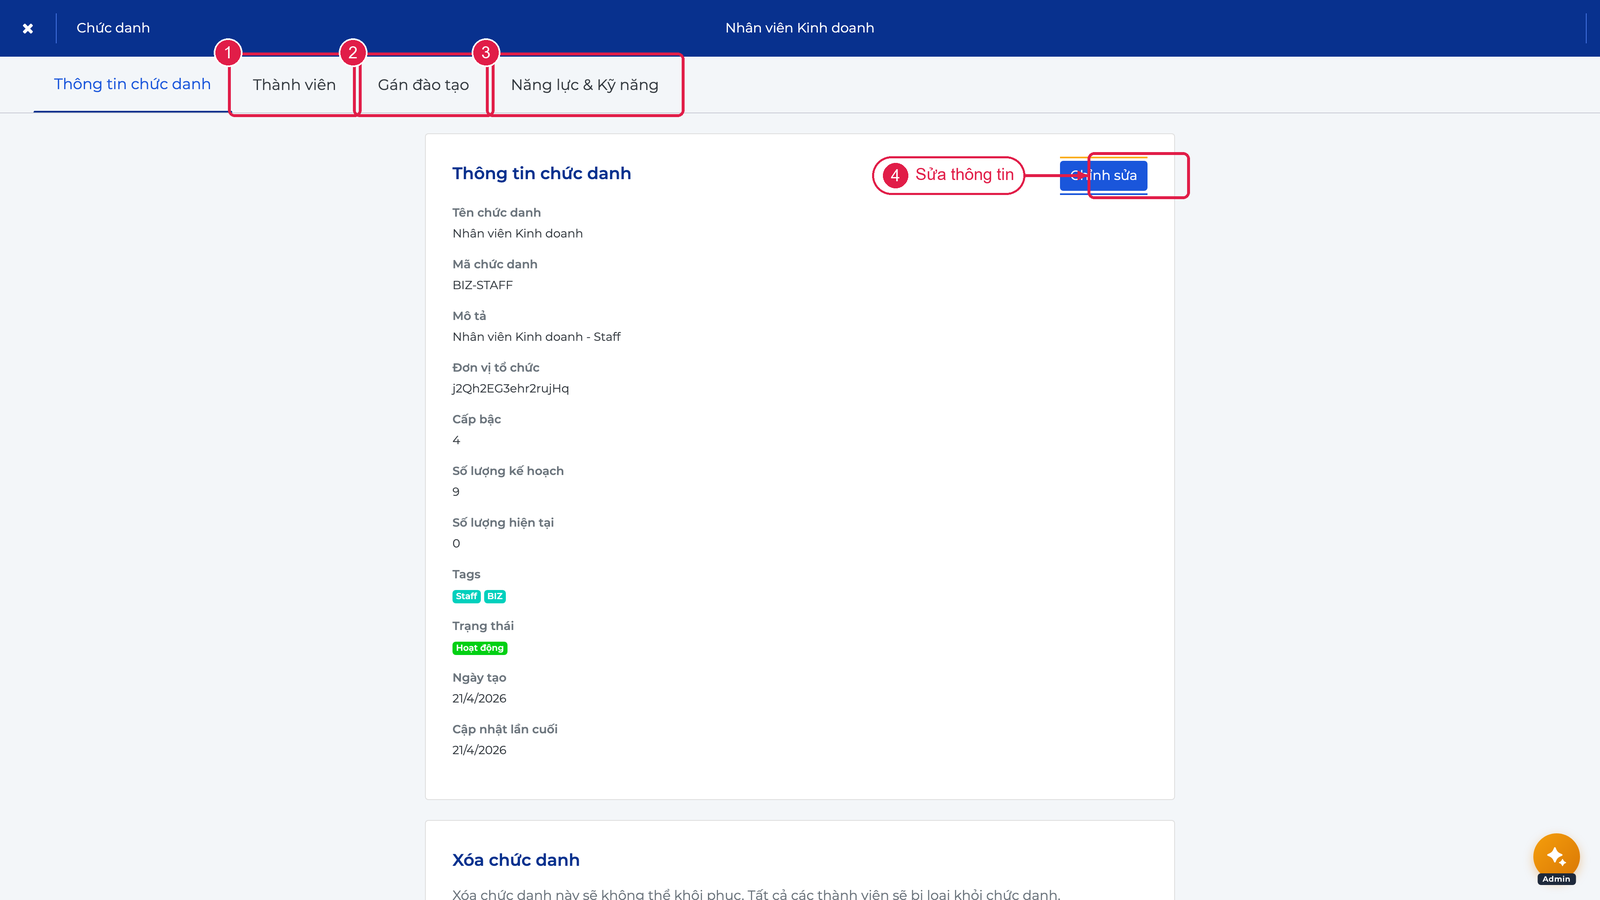The image size is (1600, 900).
Task: Click the Chức danh breadcrumb label
Action: pyautogui.click(x=113, y=28)
